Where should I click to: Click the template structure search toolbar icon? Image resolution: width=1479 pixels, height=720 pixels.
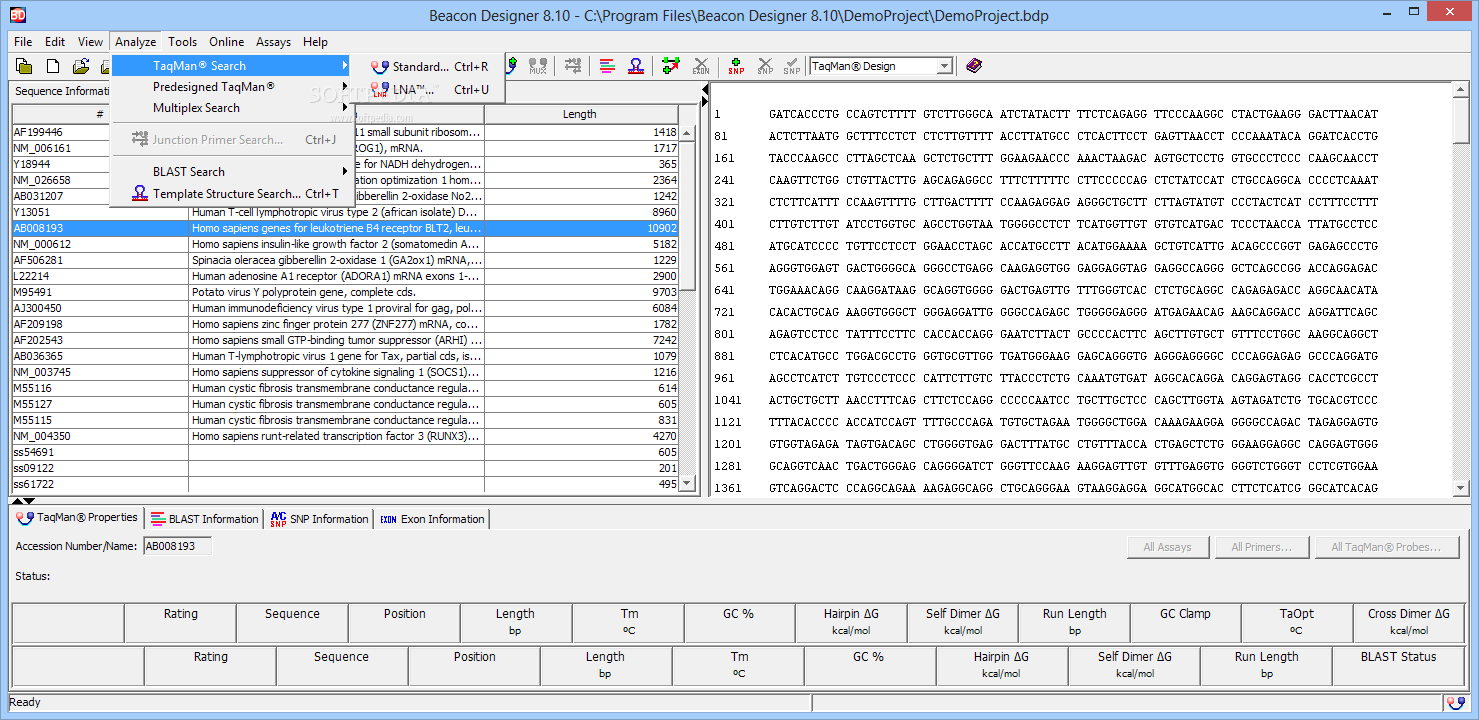point(635,66)
